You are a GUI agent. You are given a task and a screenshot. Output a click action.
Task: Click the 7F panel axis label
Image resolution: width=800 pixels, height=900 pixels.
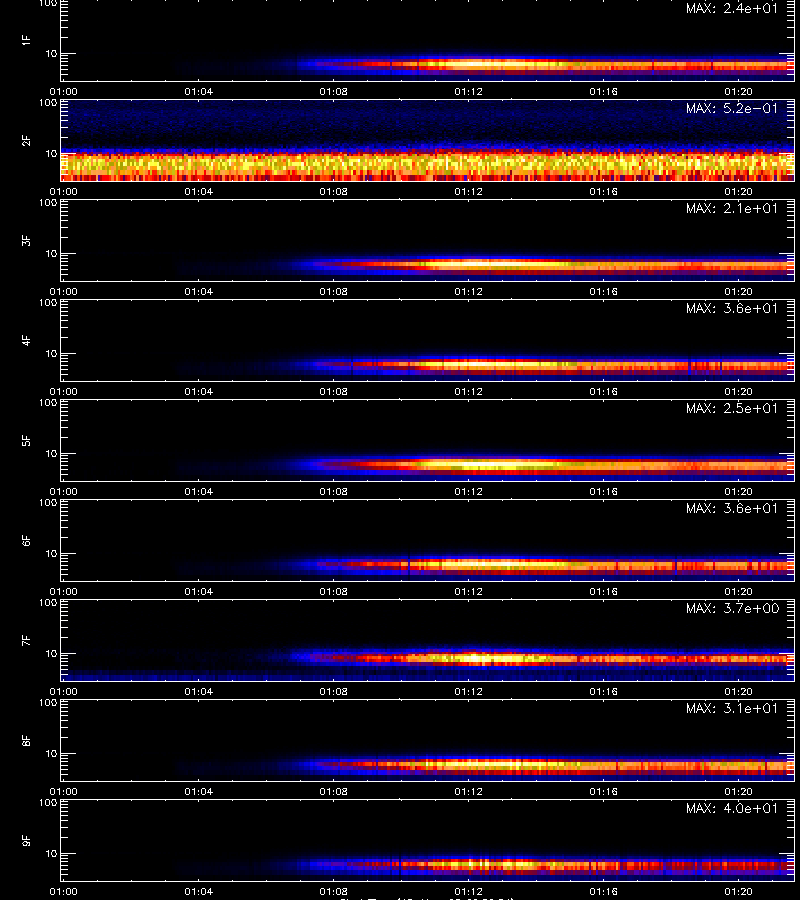pos(26,641)
